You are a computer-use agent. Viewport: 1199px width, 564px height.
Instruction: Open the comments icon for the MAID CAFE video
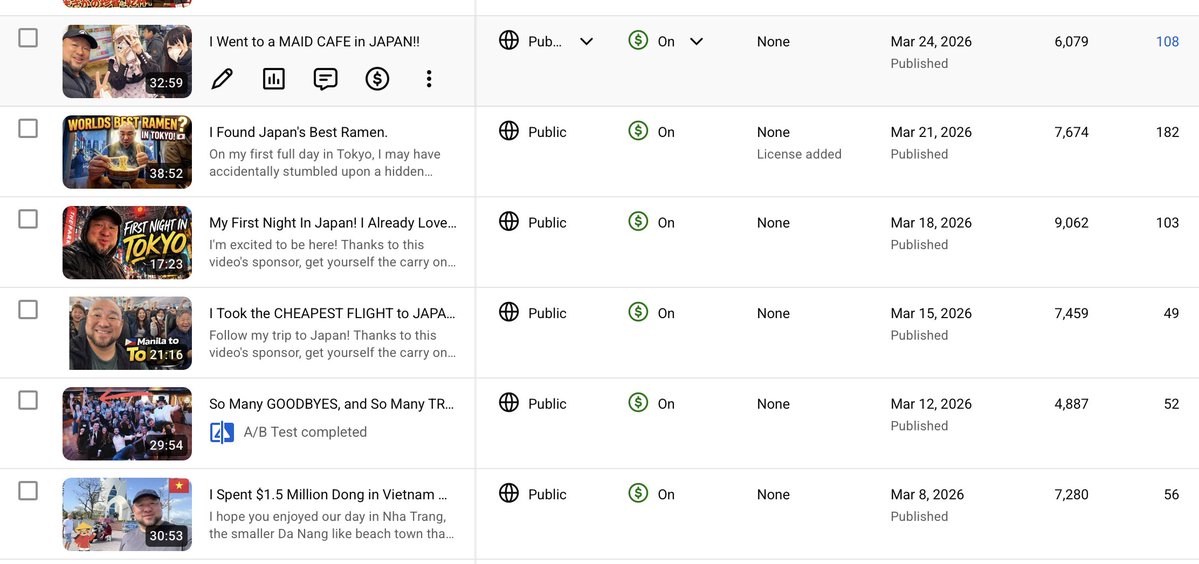tap(326, 79)
